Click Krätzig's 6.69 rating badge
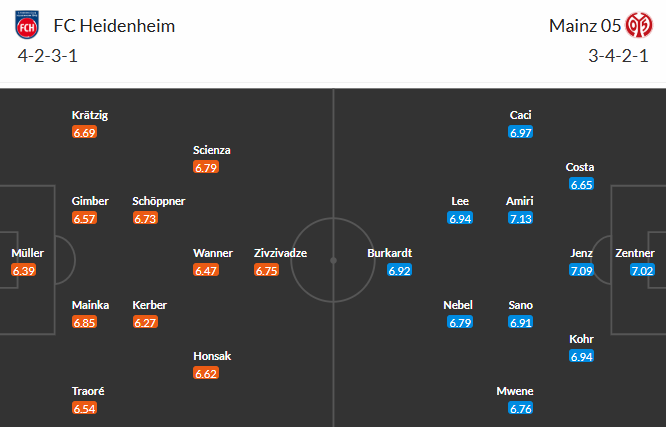666x427 pixels. click(85, 132)
